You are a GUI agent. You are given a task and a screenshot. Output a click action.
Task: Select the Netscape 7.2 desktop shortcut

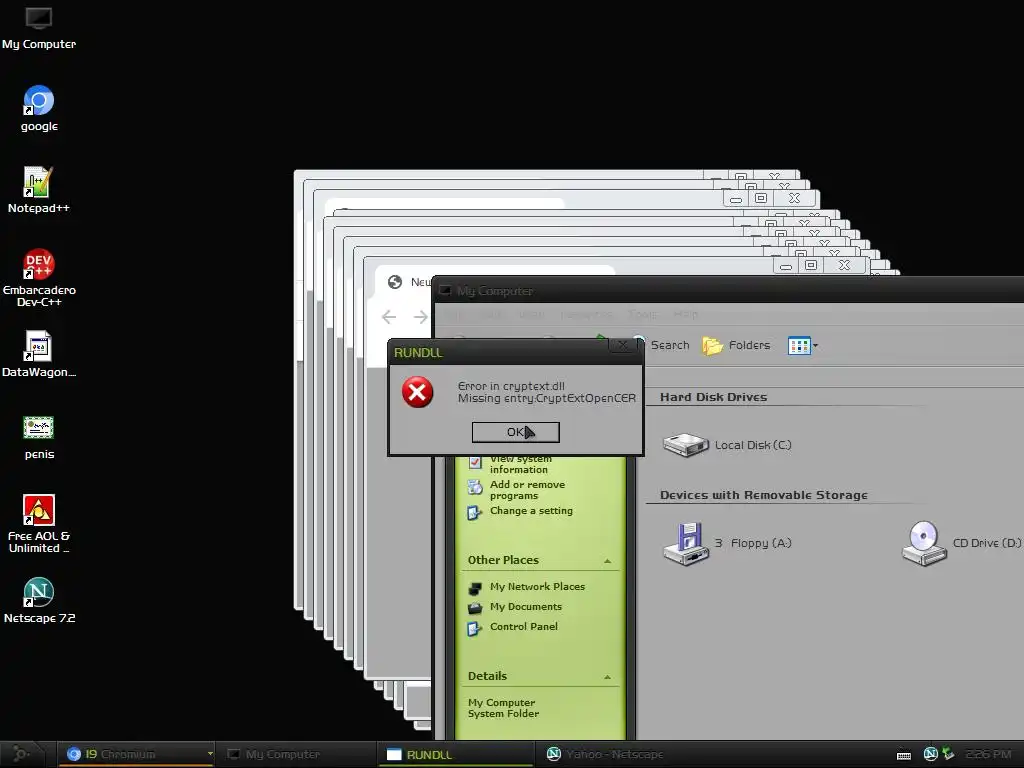pyautogui.click(x=39, y=601)
